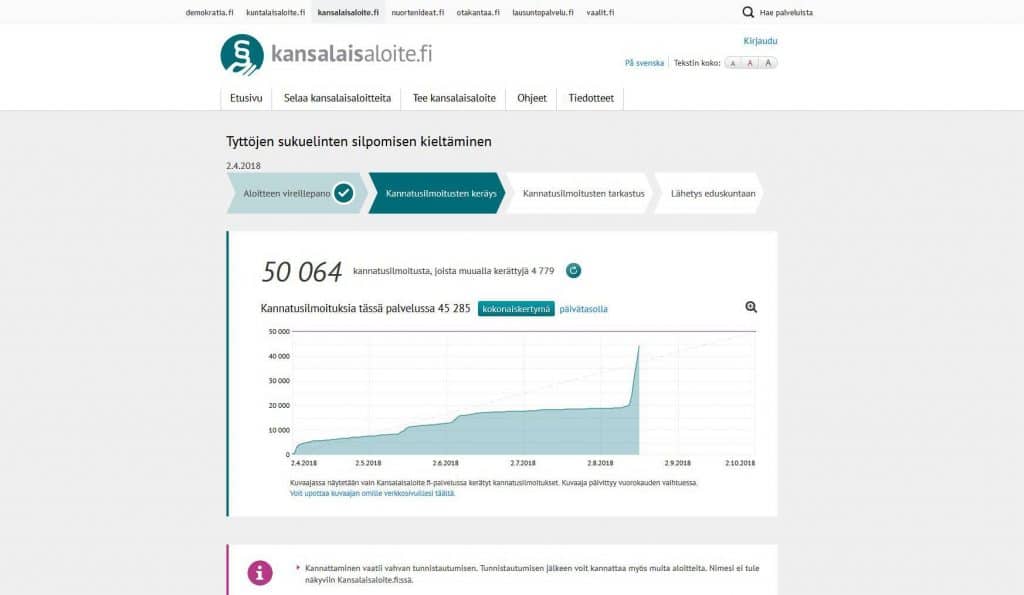This screenshot has width=1024, height=595.
Task: Click the search magnifier icon
Action: (748, 12)
